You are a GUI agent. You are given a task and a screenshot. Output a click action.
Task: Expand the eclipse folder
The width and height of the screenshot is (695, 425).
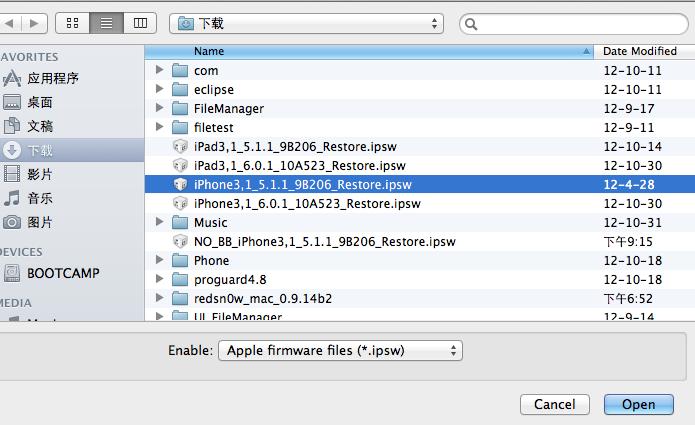click(160, 89)
